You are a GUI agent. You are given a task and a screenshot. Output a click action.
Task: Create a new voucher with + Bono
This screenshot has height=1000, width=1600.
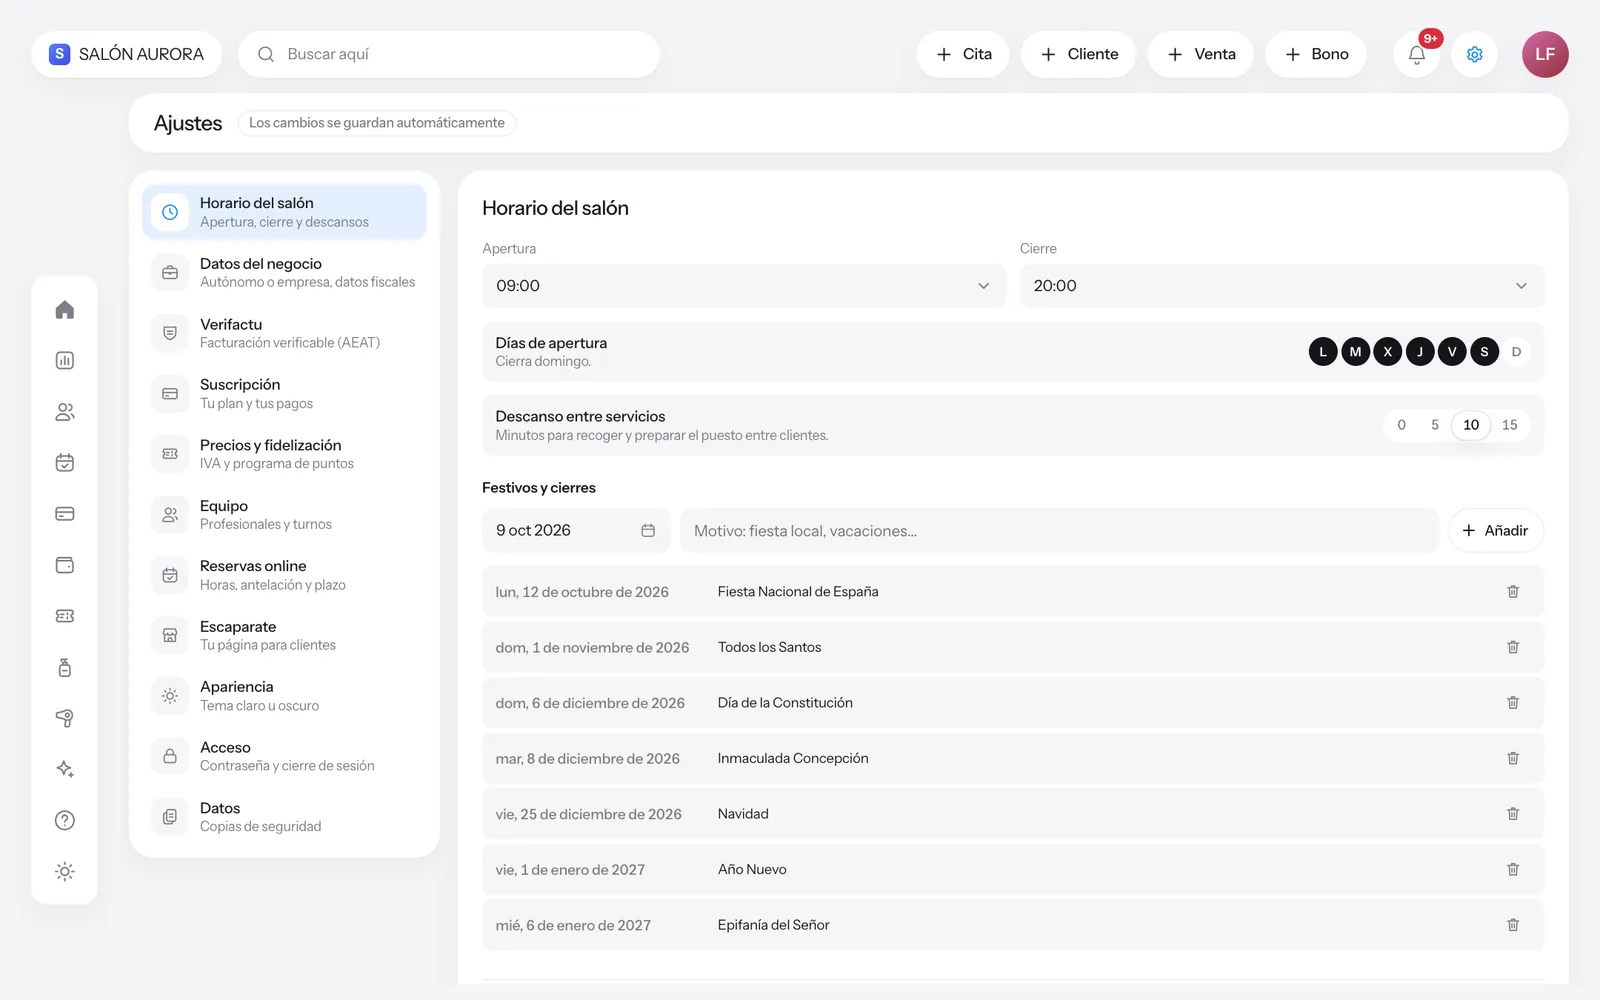point(1316,54)
